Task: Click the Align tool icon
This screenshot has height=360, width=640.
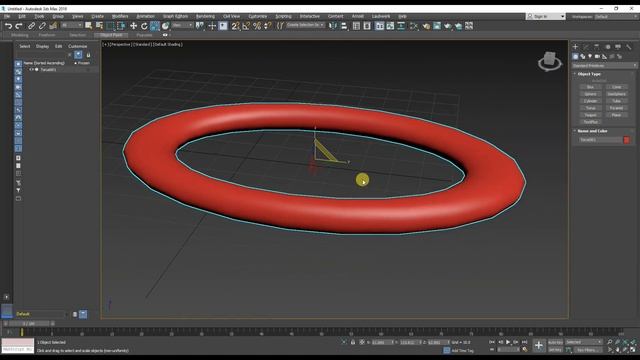Action: [344, 26]
